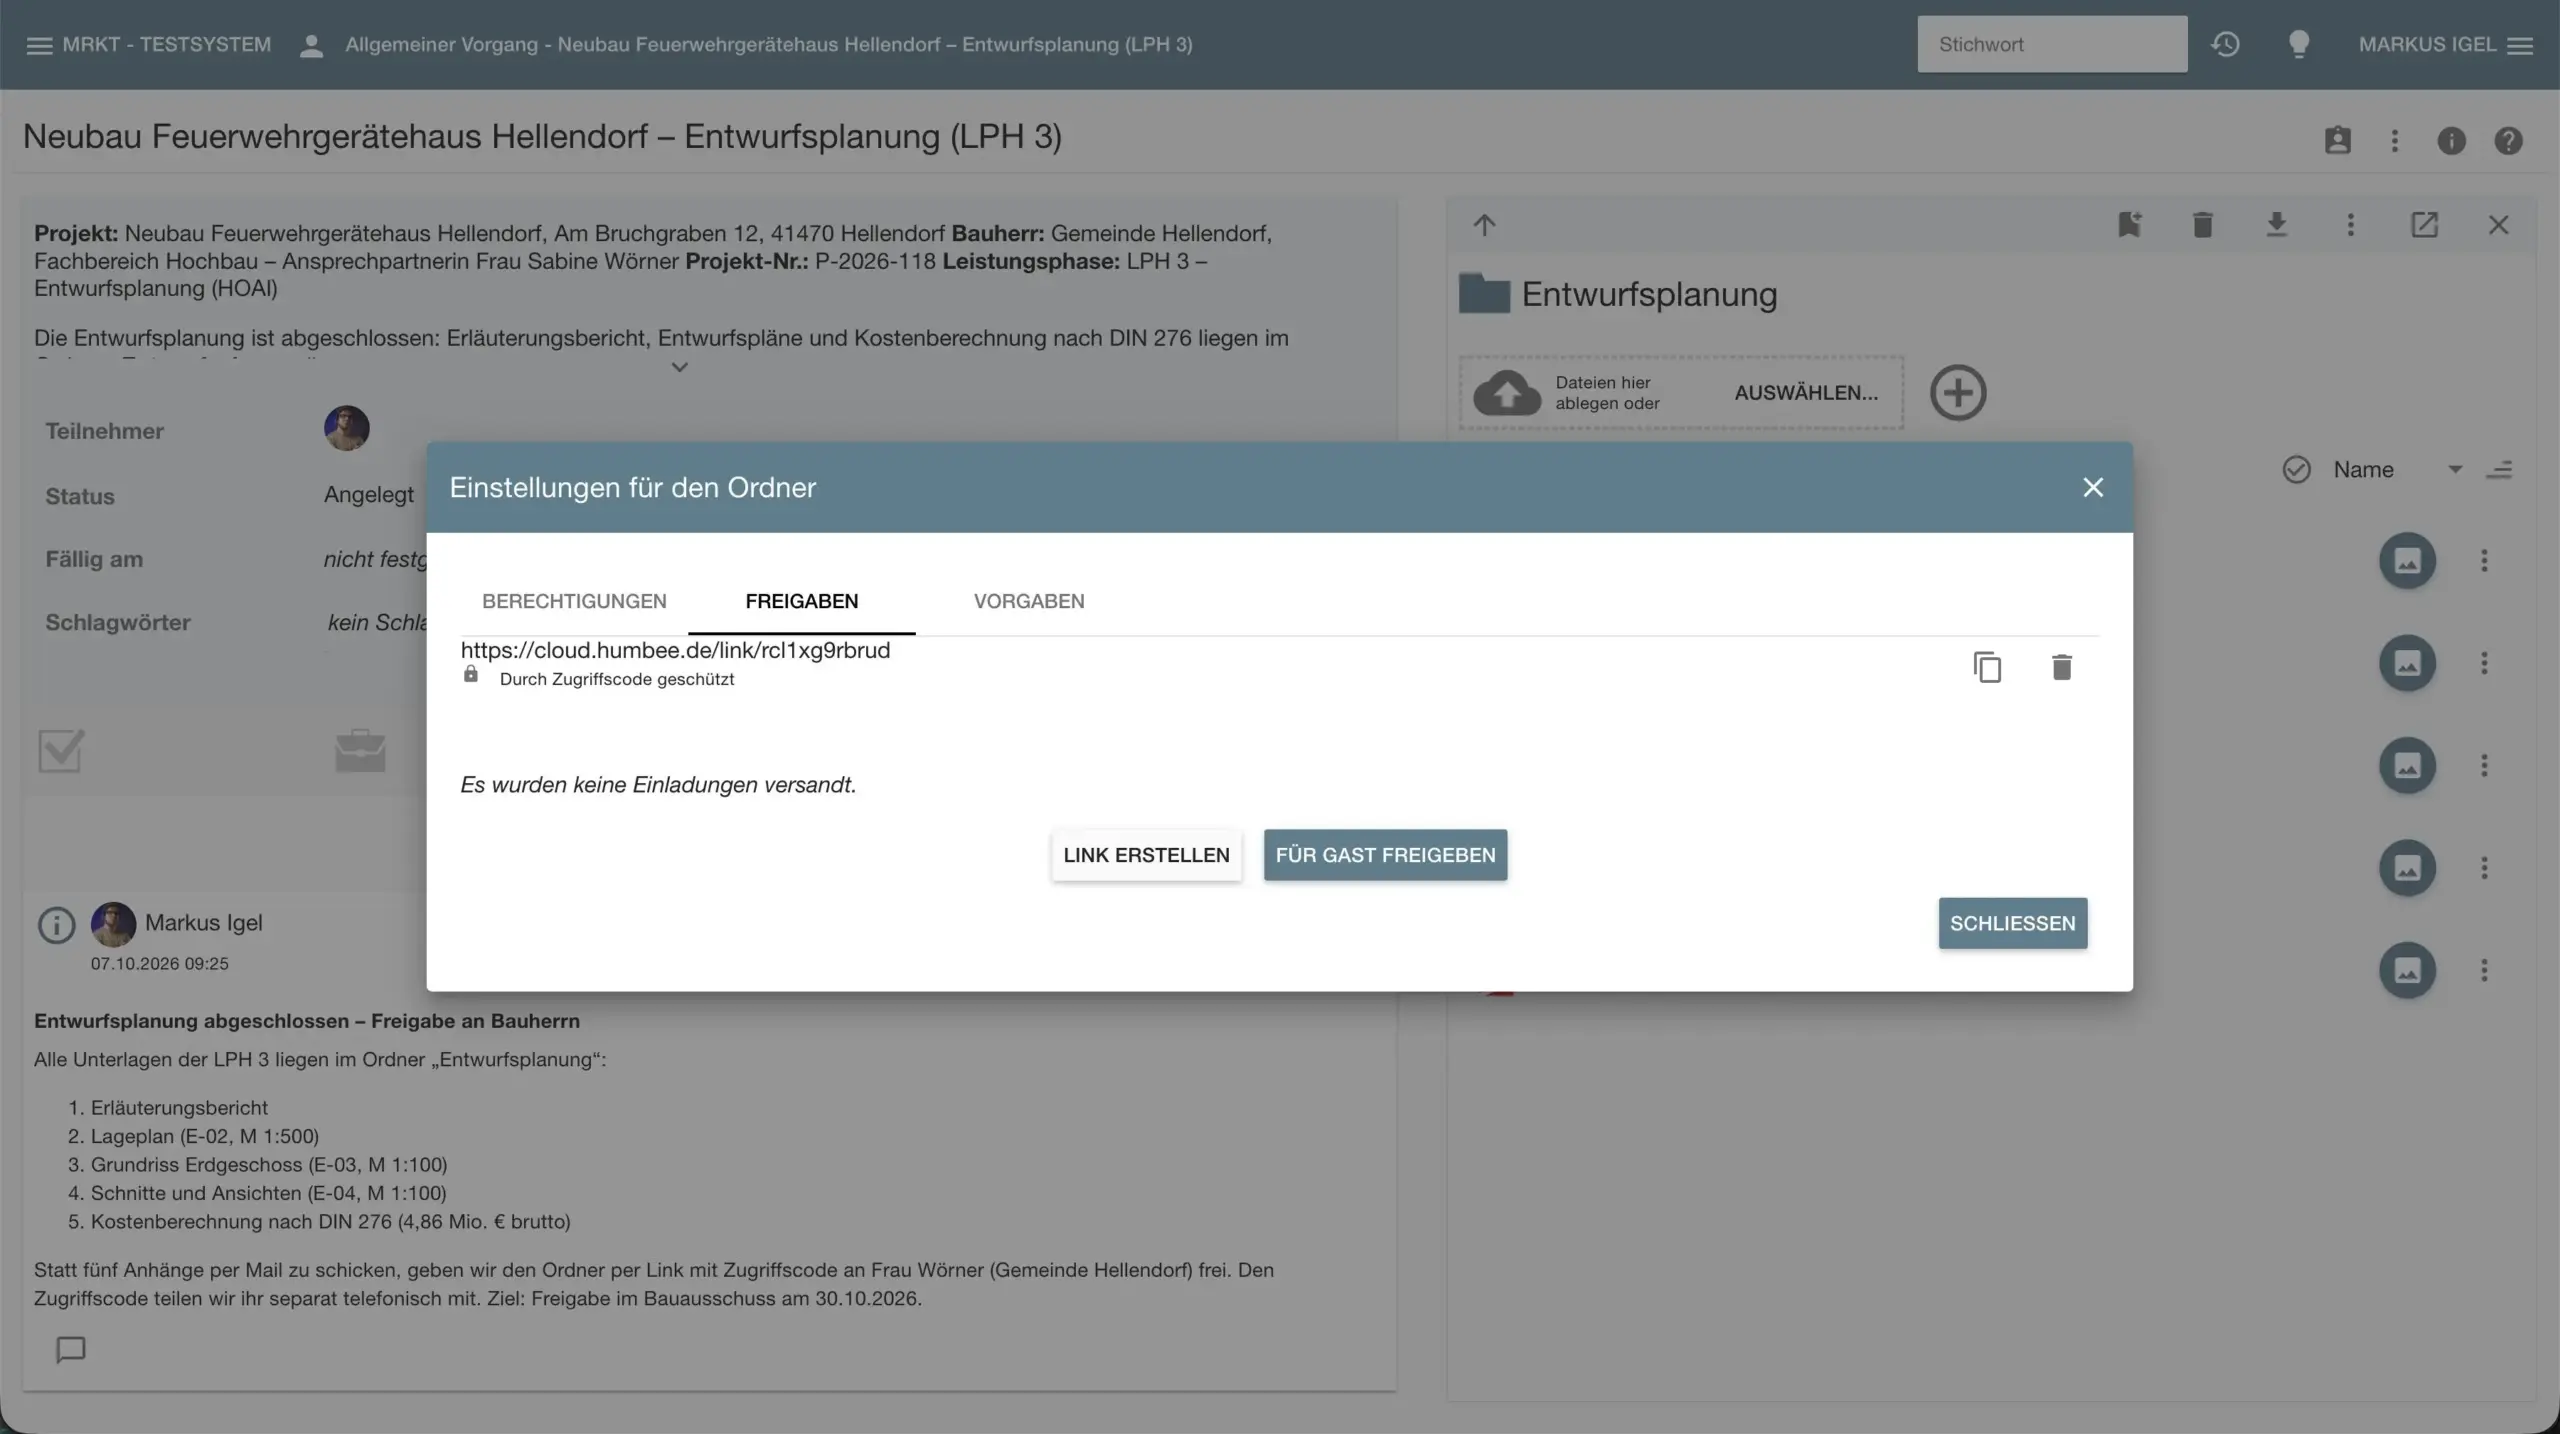
Task: Open the three-dot menu in the title row
Action: click(2394, 140)
